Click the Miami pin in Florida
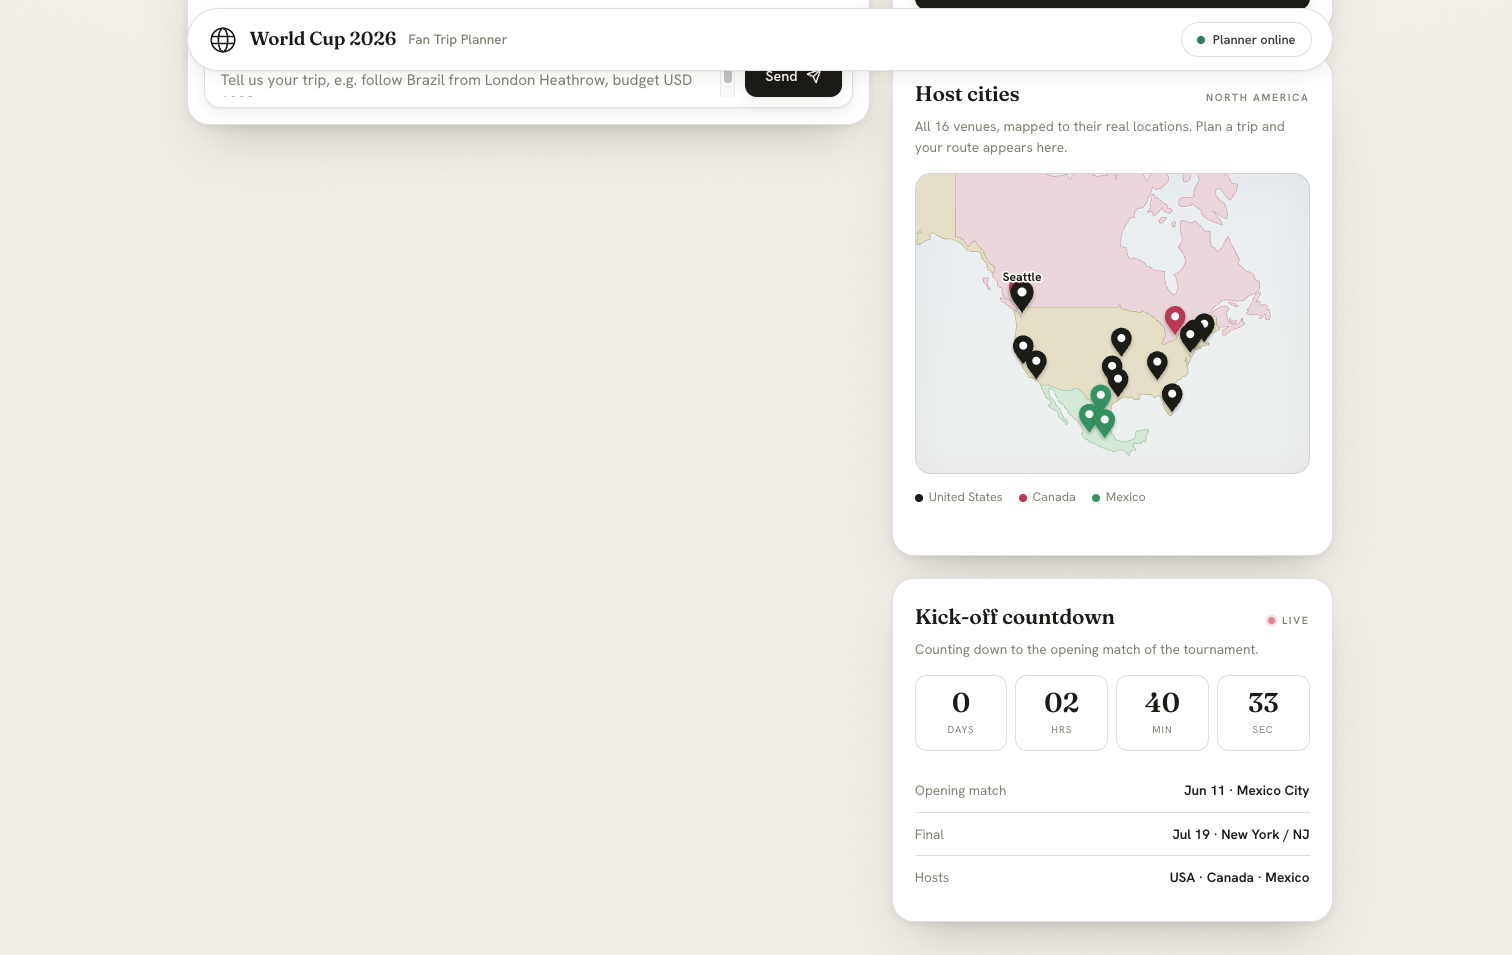 pos(1172,398)
